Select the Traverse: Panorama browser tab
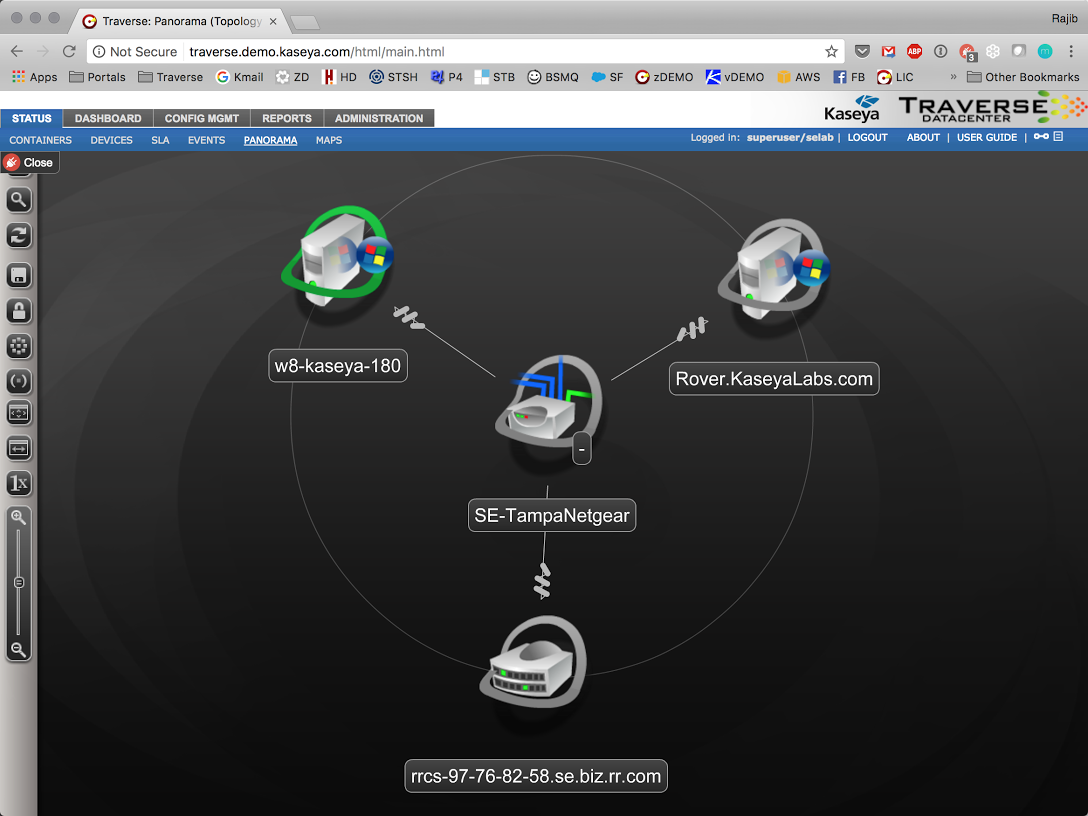1088x816 pixels. [180, 21]
